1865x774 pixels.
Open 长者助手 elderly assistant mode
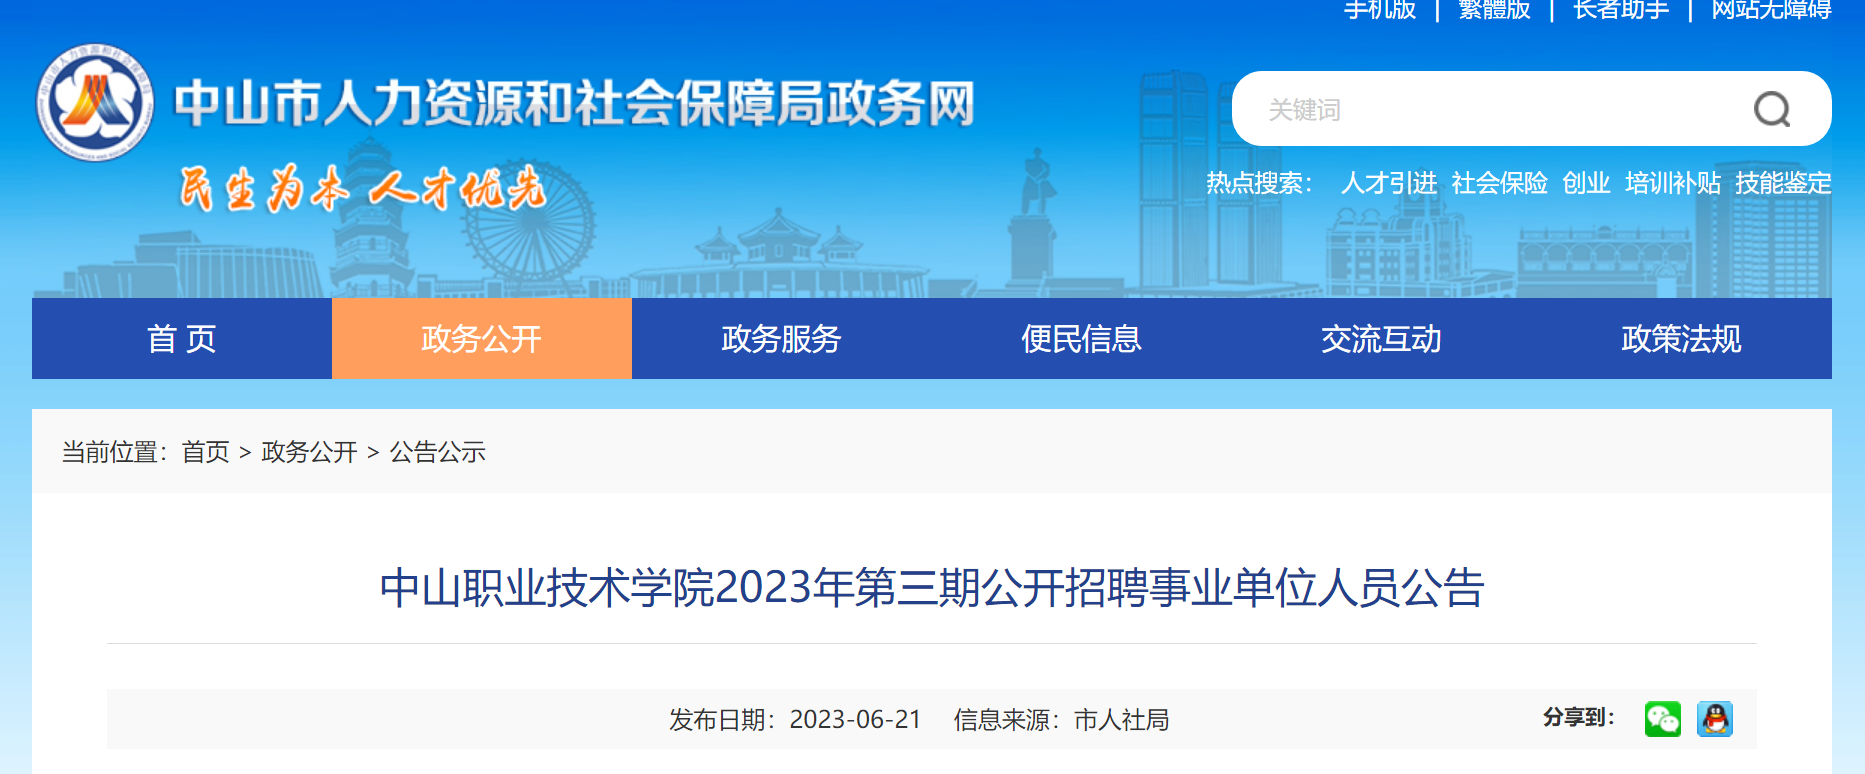coord(1621,10)
